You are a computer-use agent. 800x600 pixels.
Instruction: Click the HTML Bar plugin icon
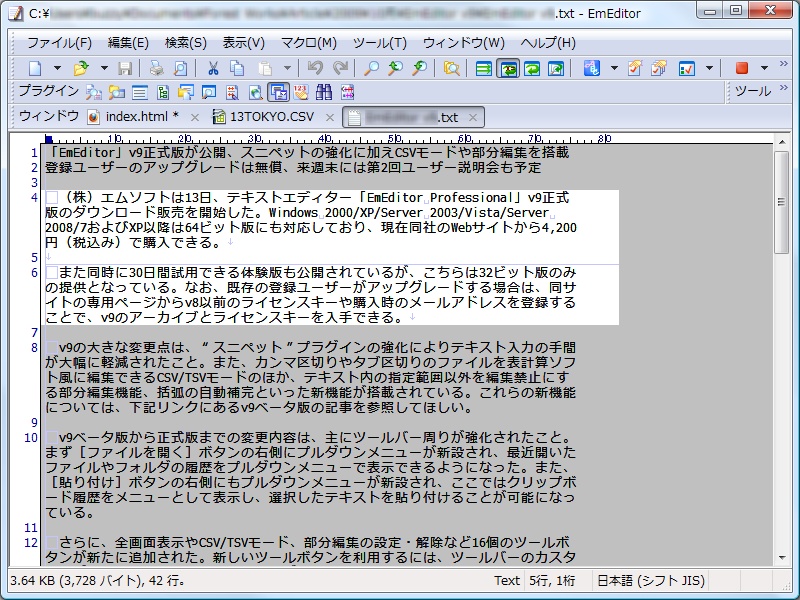232,92
